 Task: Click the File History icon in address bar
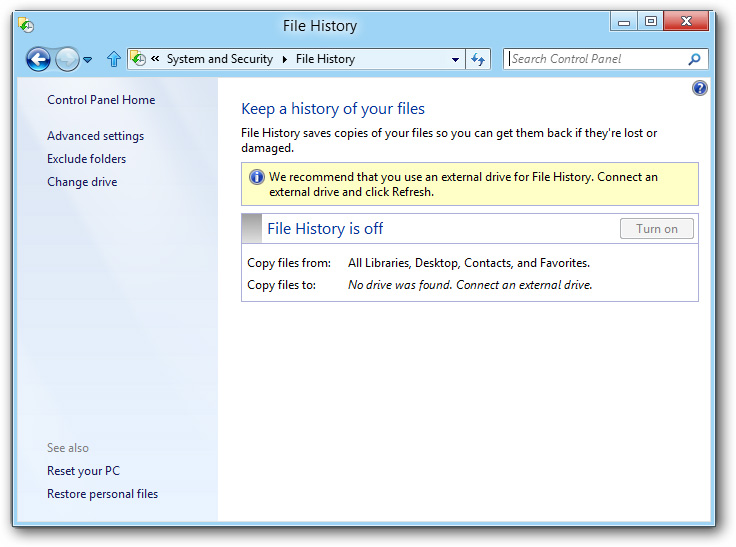138,59
